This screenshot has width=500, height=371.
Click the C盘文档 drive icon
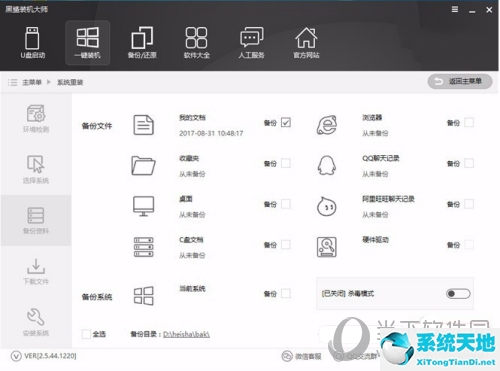click(x=143, y=247)
